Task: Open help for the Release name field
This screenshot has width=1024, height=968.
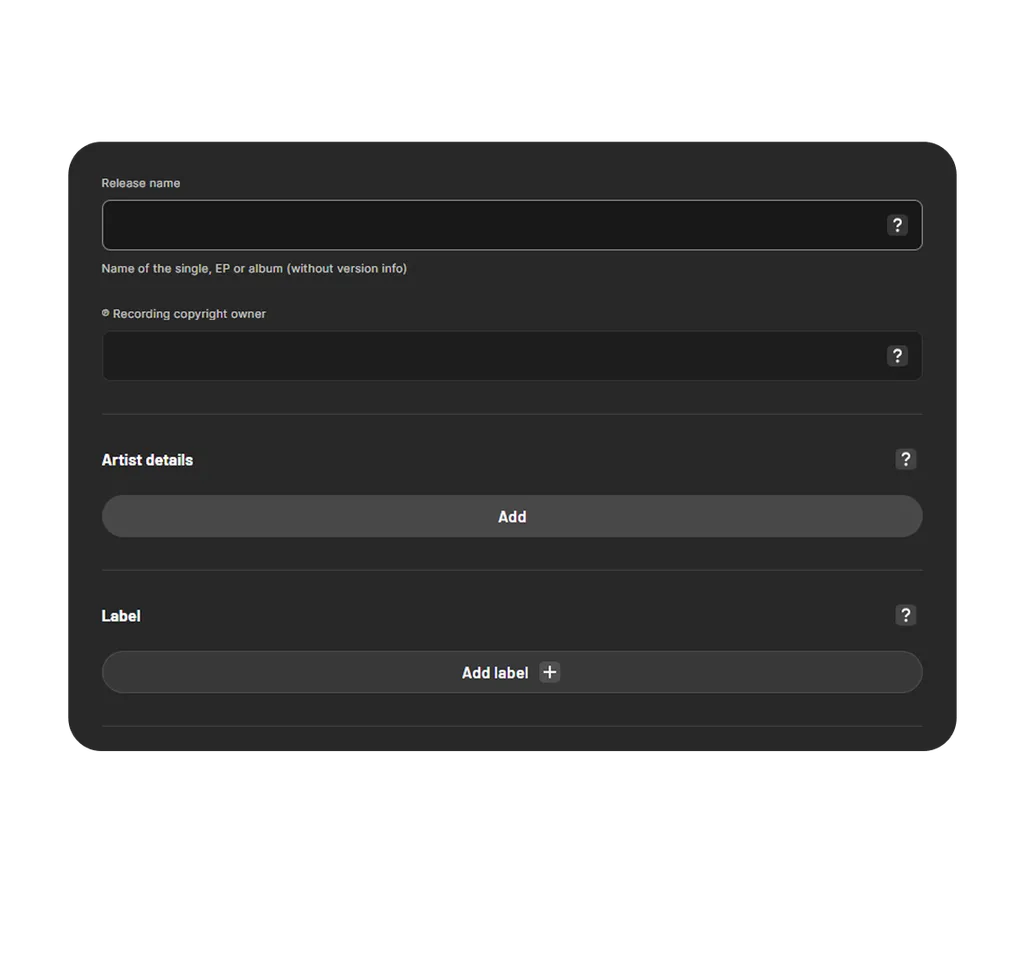Action: 897,225
